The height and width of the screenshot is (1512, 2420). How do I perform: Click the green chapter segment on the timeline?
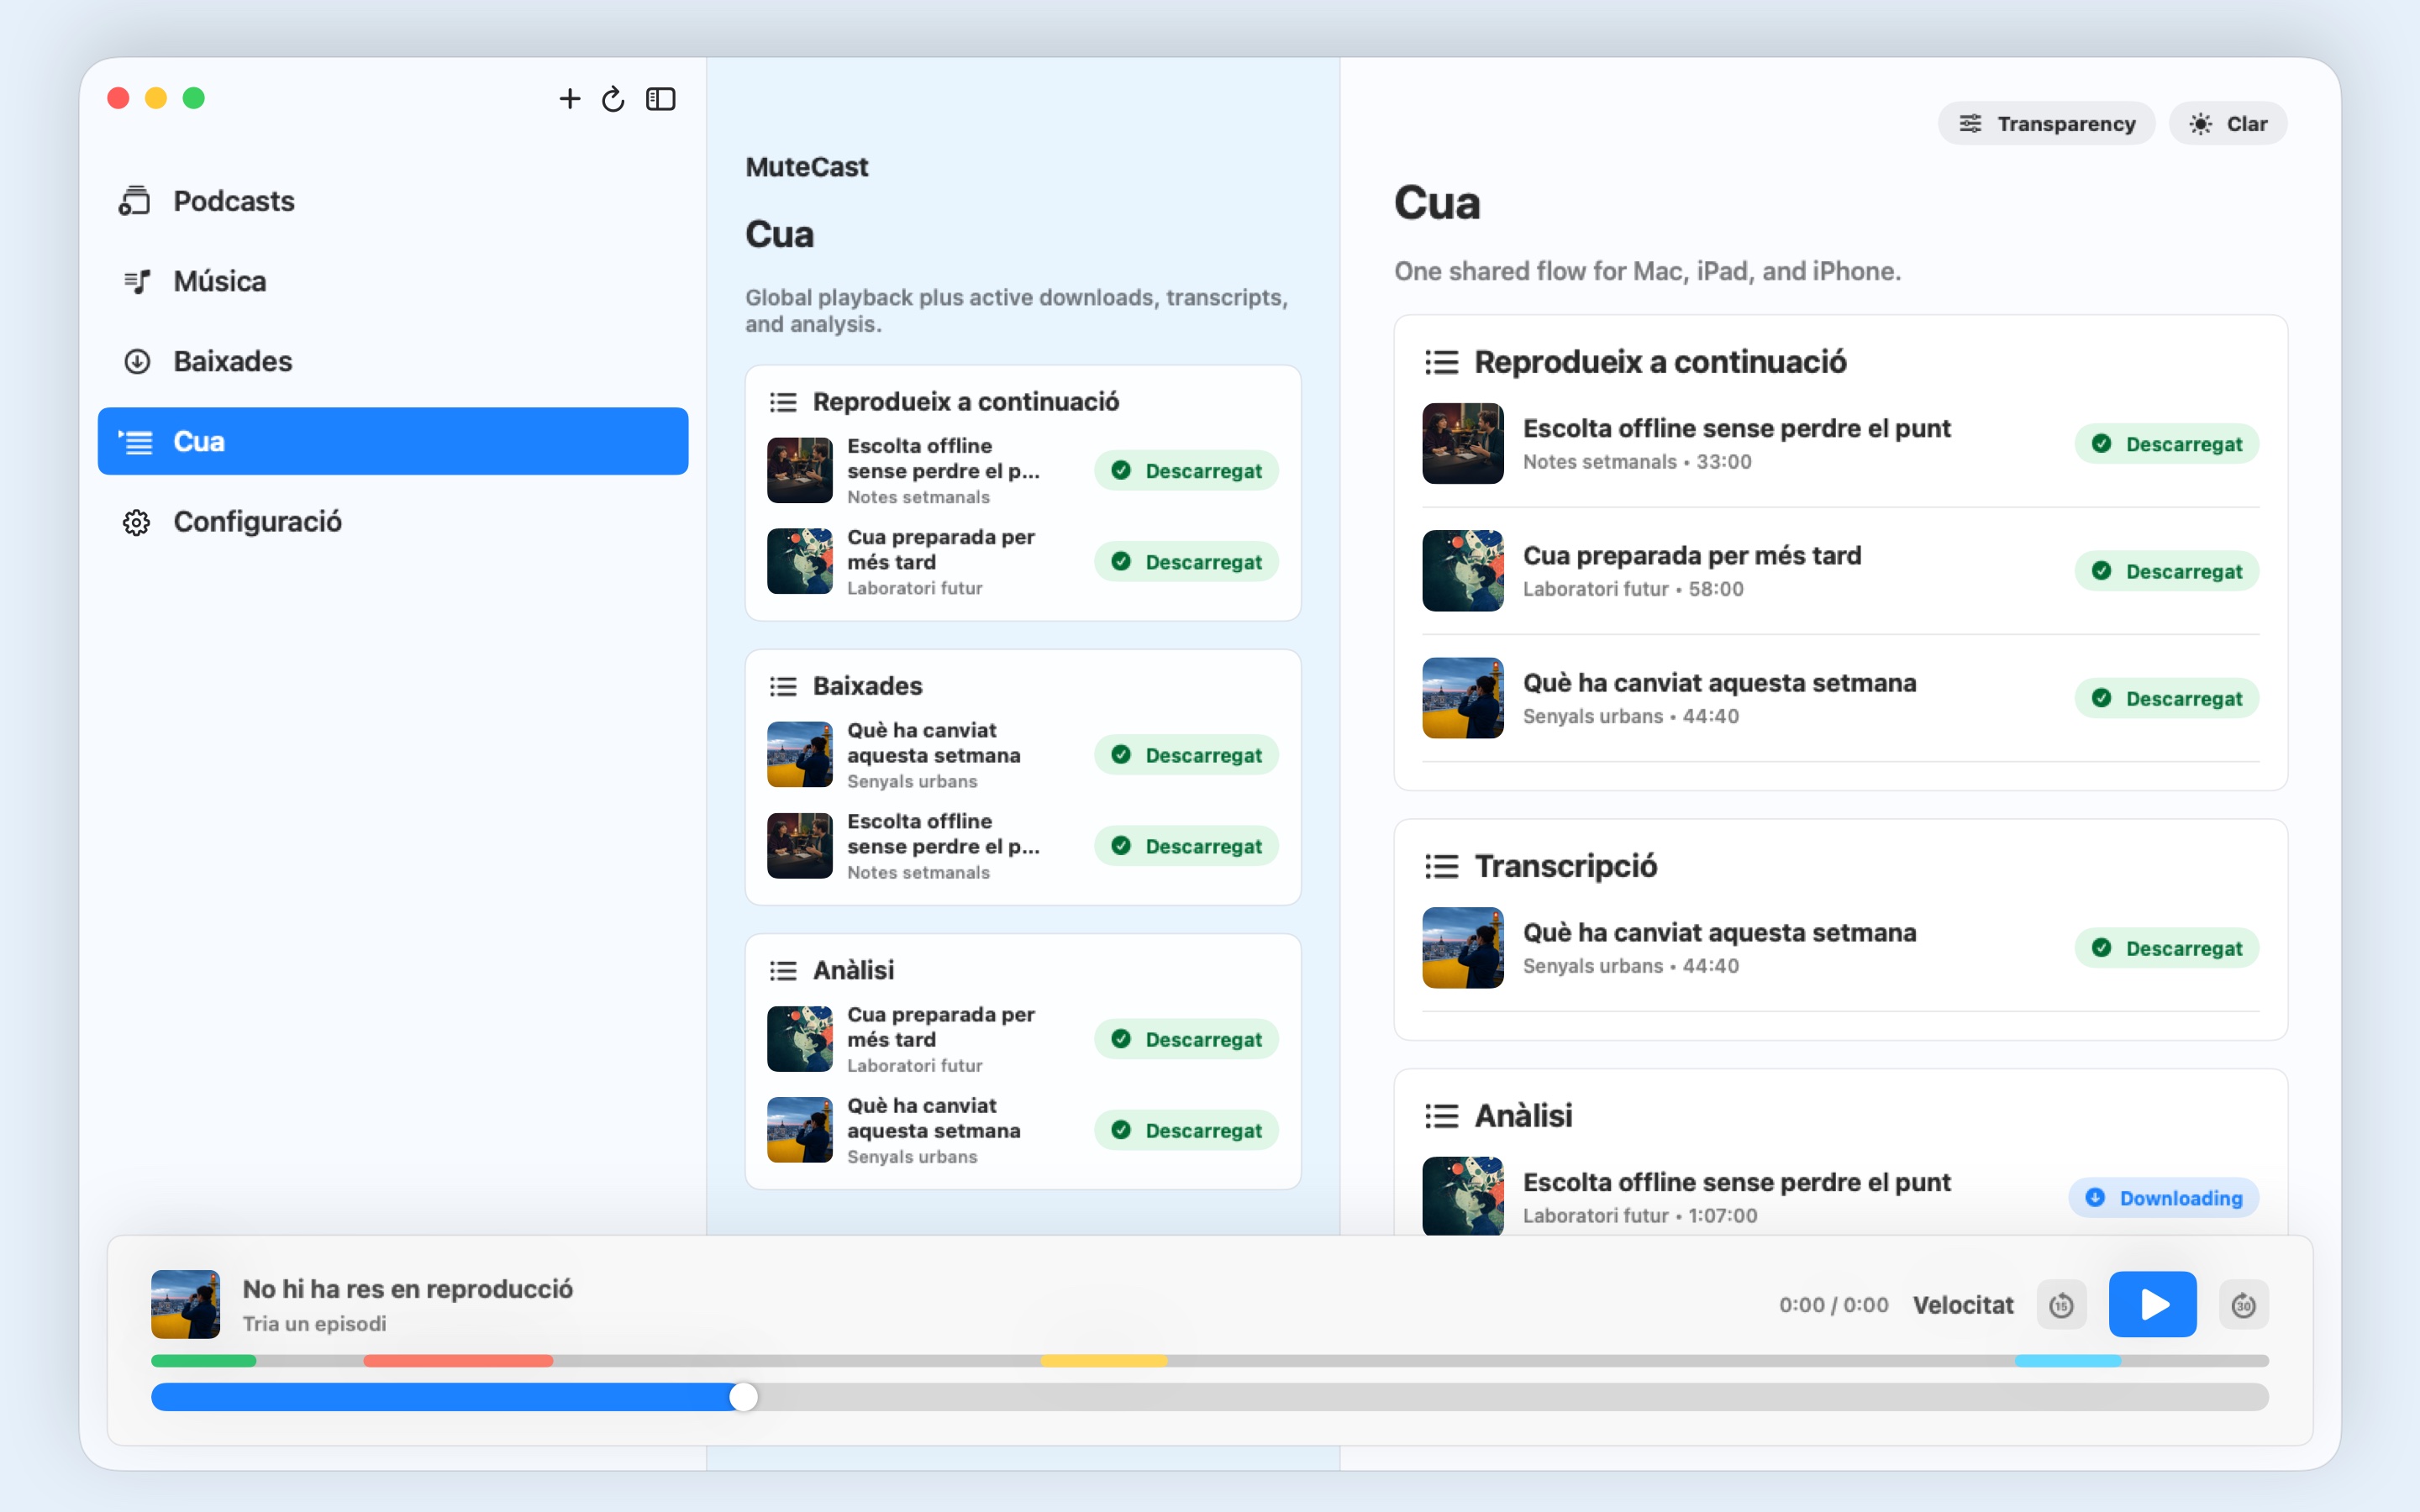click(x=203, y=1361)
